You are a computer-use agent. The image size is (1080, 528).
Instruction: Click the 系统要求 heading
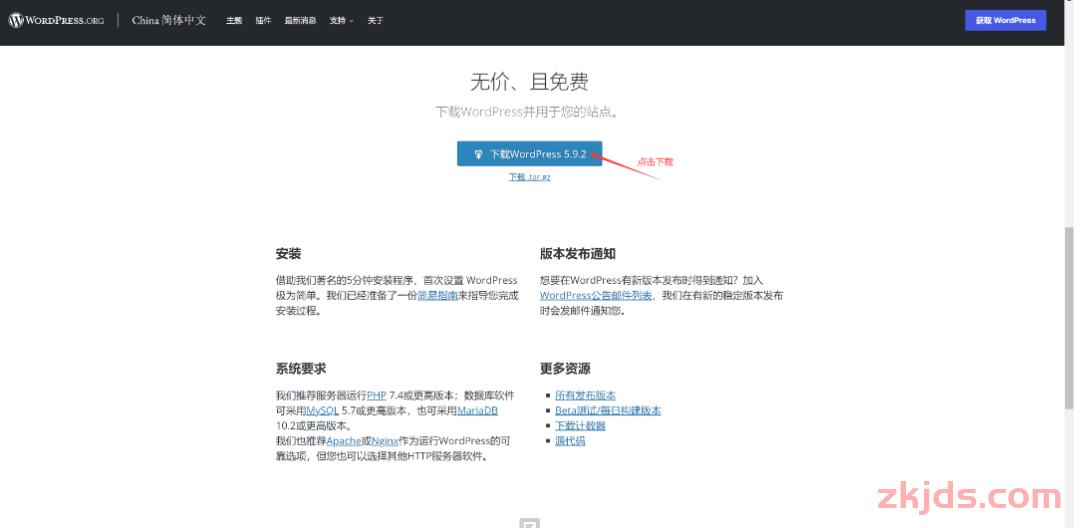[301, 368]
